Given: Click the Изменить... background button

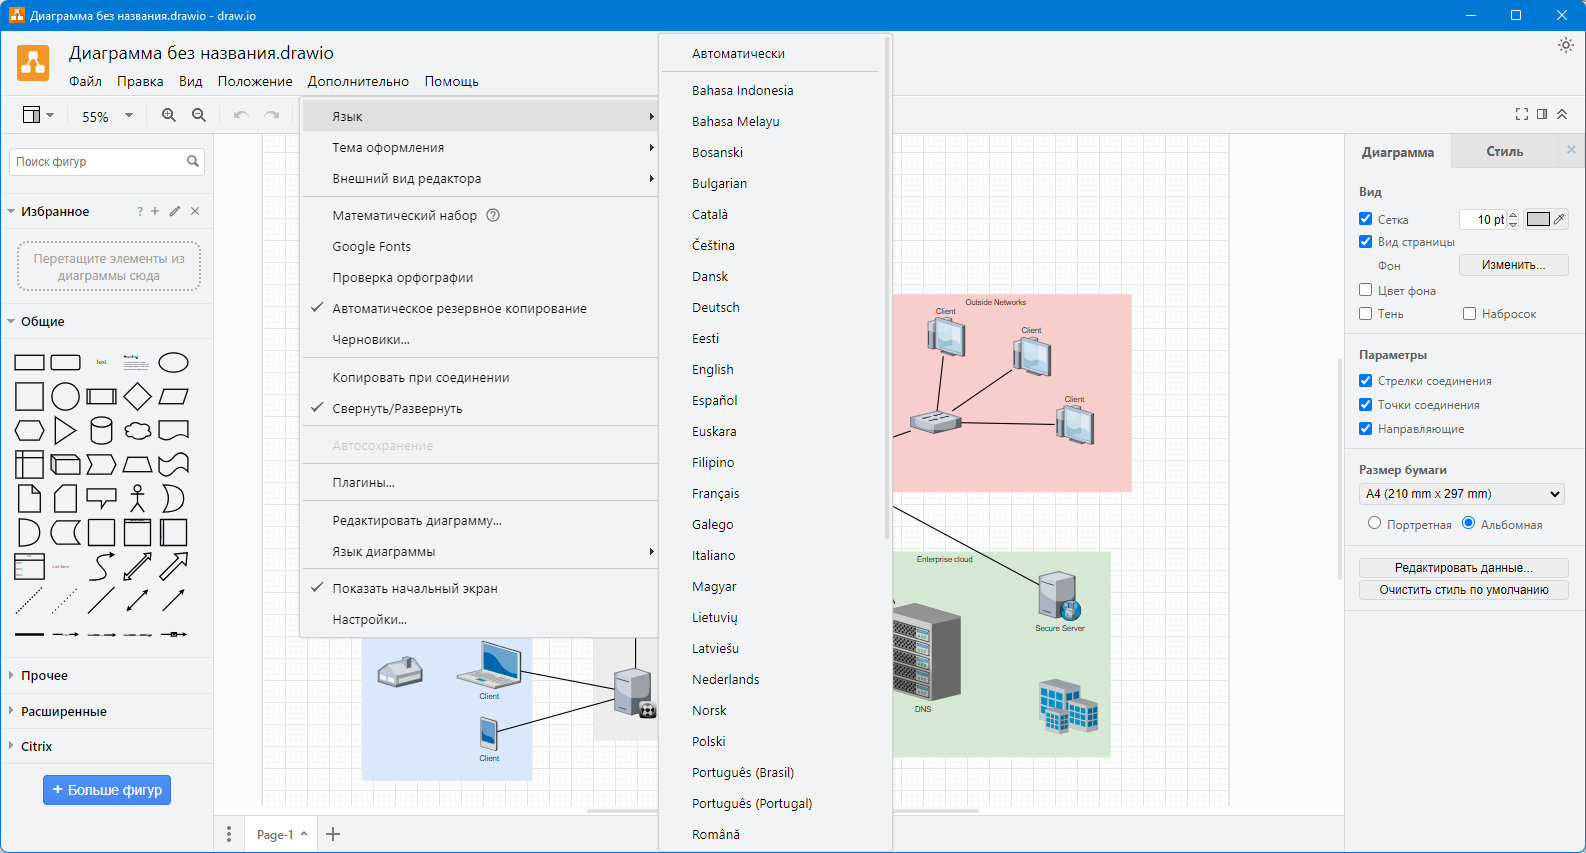Looking at the screenshot, I should (x=1513, y=265).
